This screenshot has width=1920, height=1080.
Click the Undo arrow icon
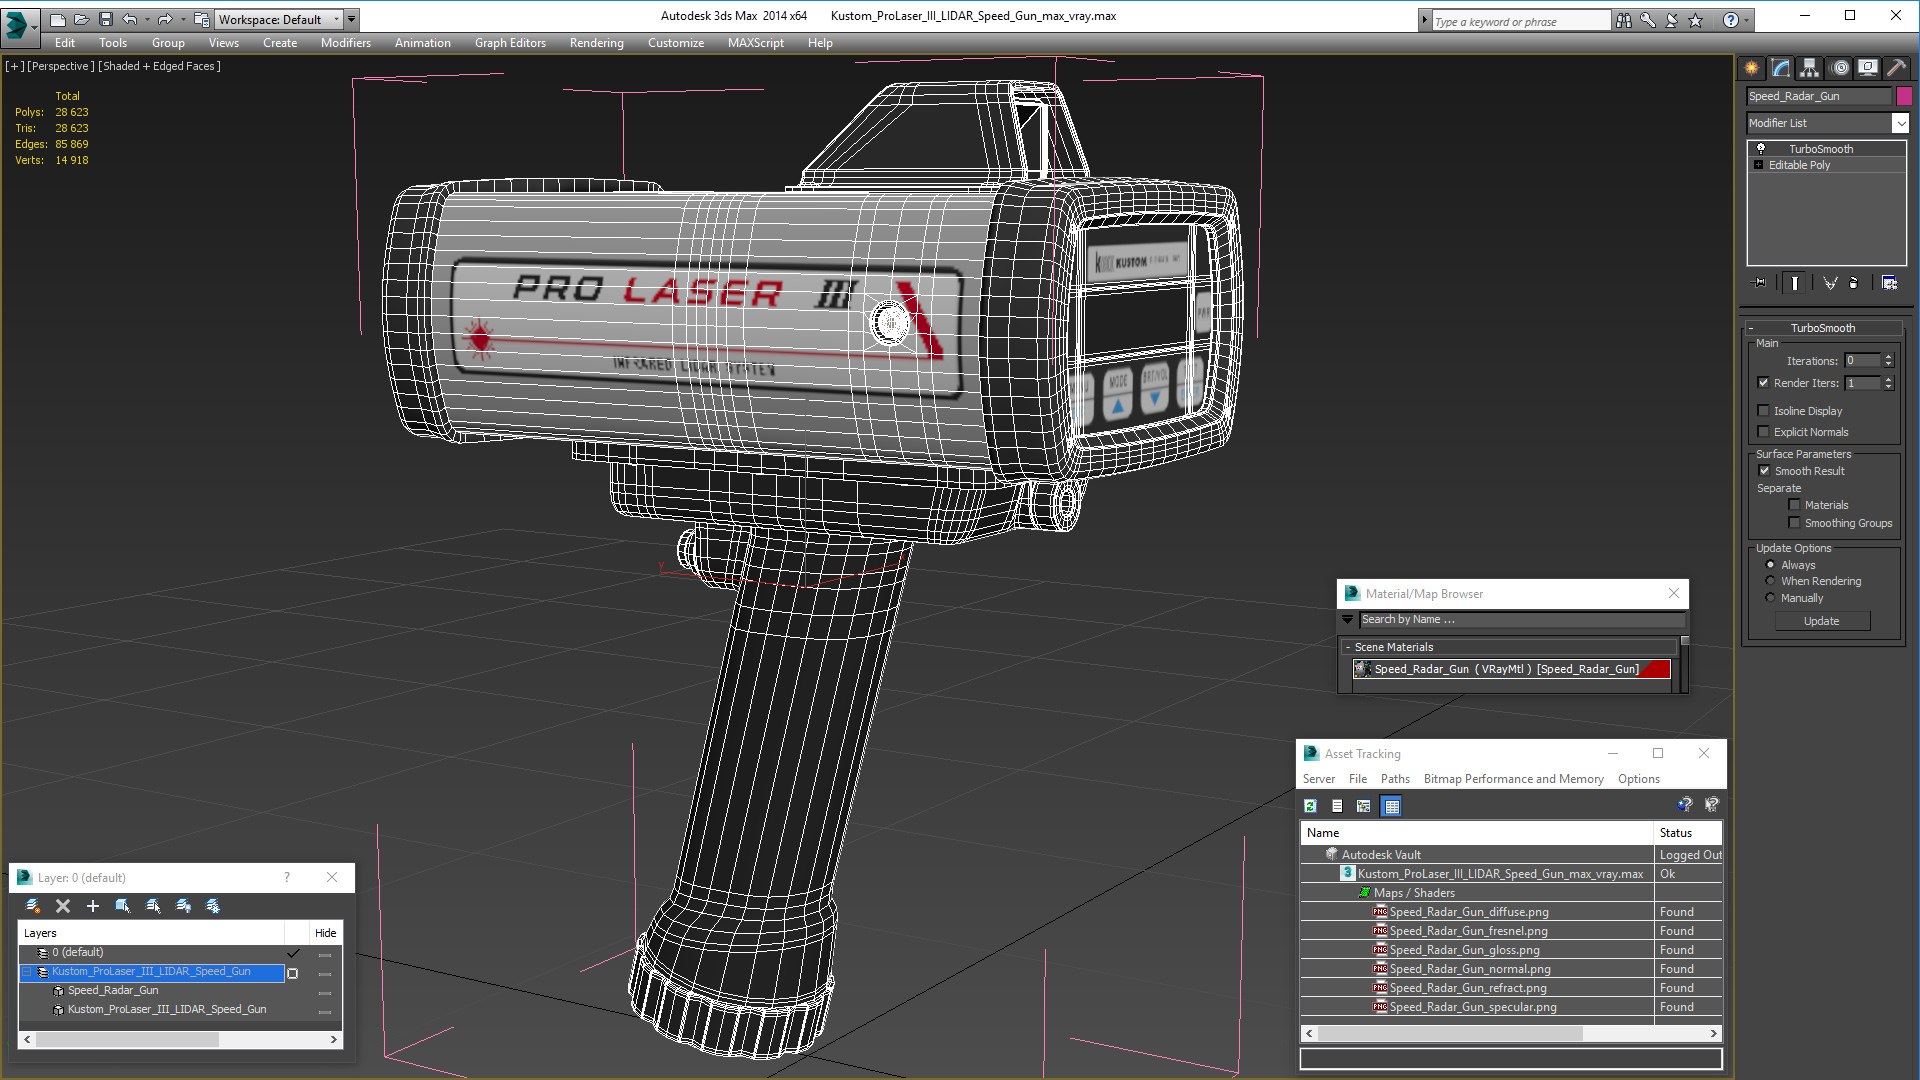(129, 19)
